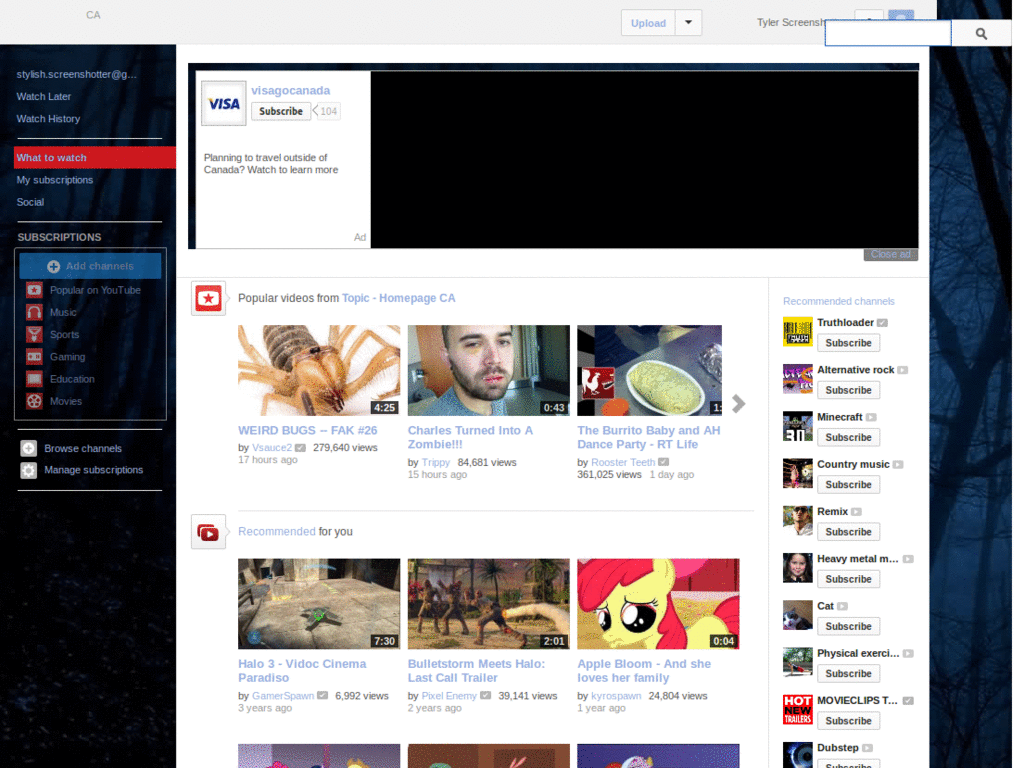
Task: Click the Remix channel avatar
Action: pos(797,520)
